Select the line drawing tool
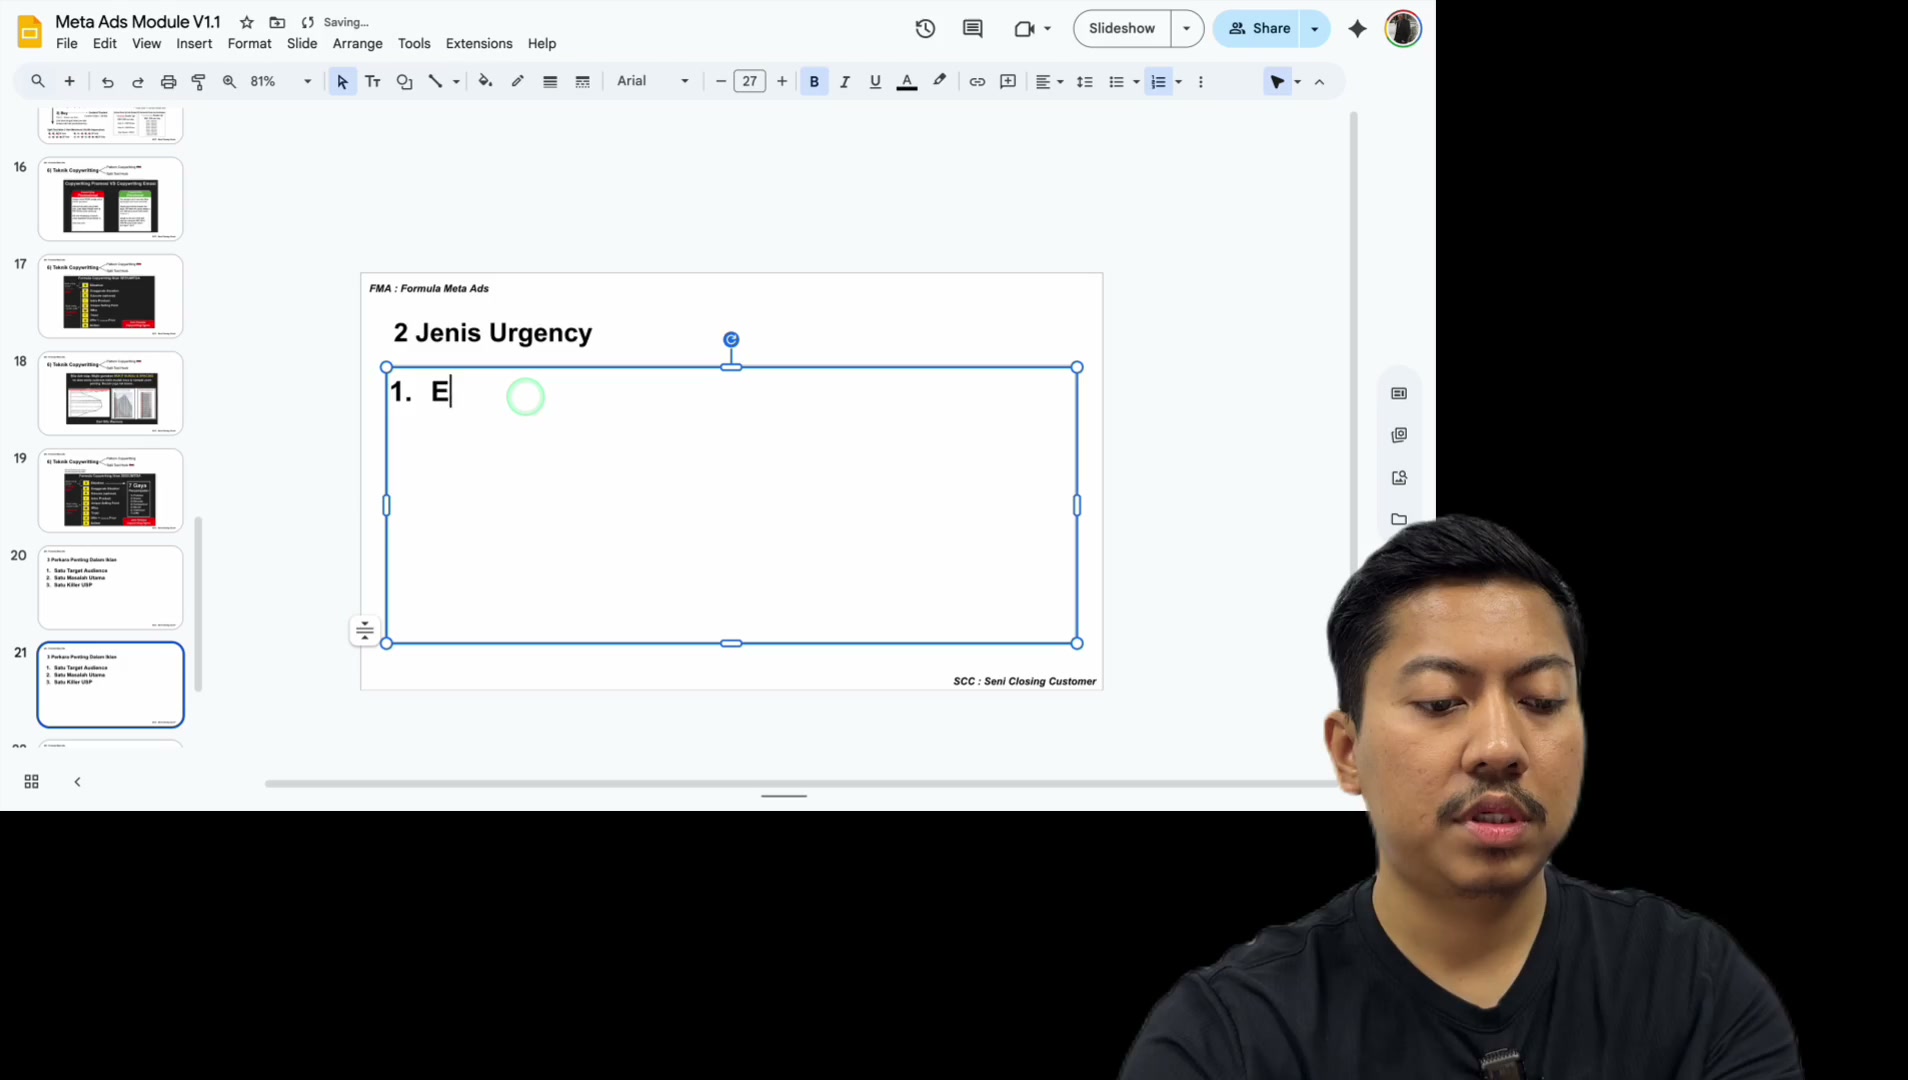The height and width of the screenshot is (1080, 1908). click(x=435, y=82)
